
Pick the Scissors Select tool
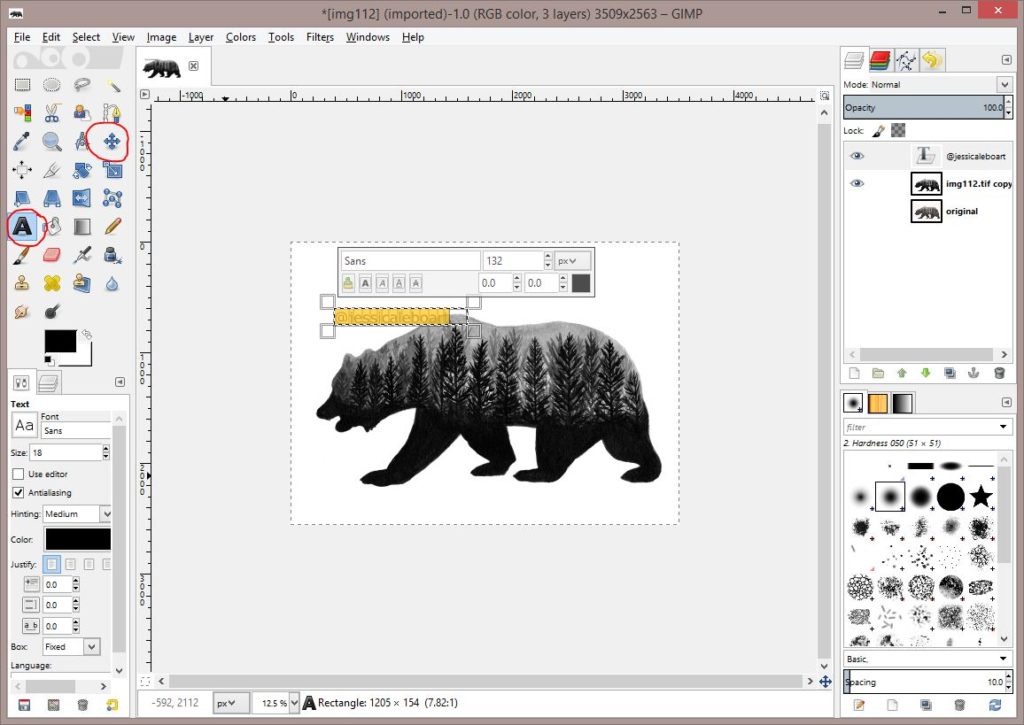pyautogui.click(x=52, y=113)
